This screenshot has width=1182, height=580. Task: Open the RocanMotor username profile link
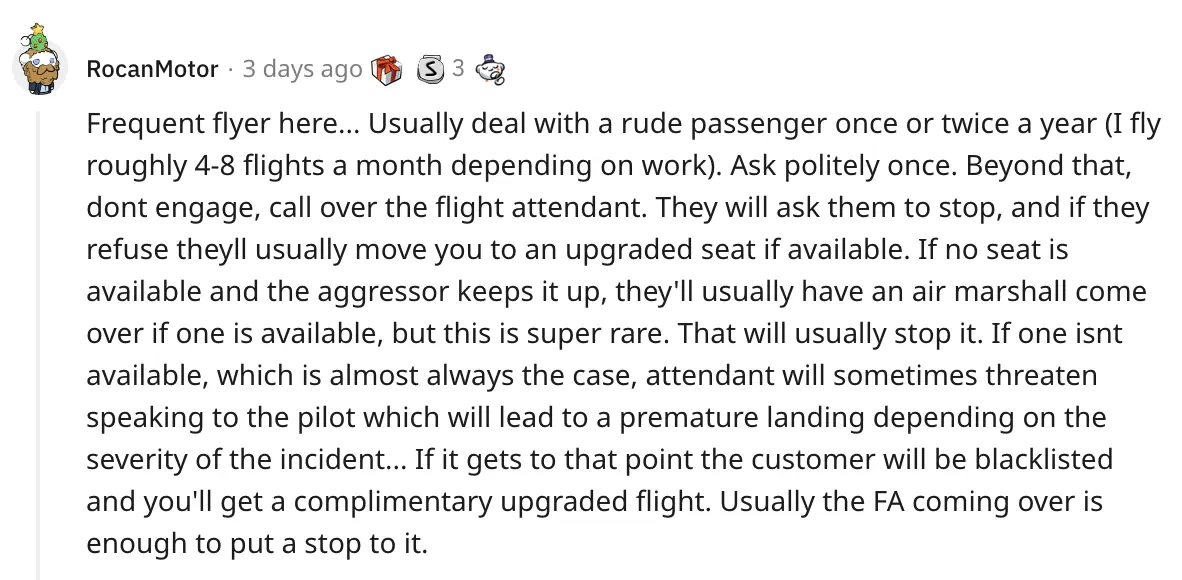pyautogui.click(x=152, y=69)
